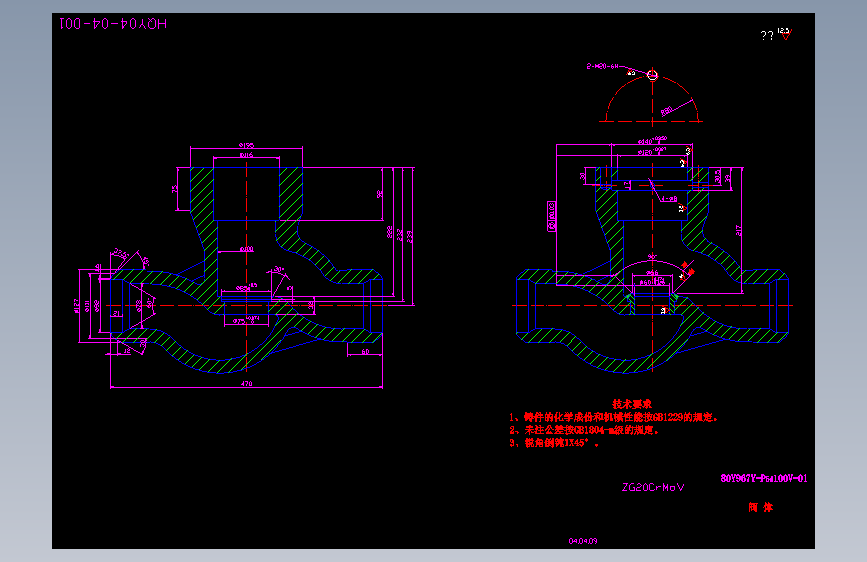Select the Ø127 inlet diameter dimension
The image size is (867, 562).
[x=76, y=306]
